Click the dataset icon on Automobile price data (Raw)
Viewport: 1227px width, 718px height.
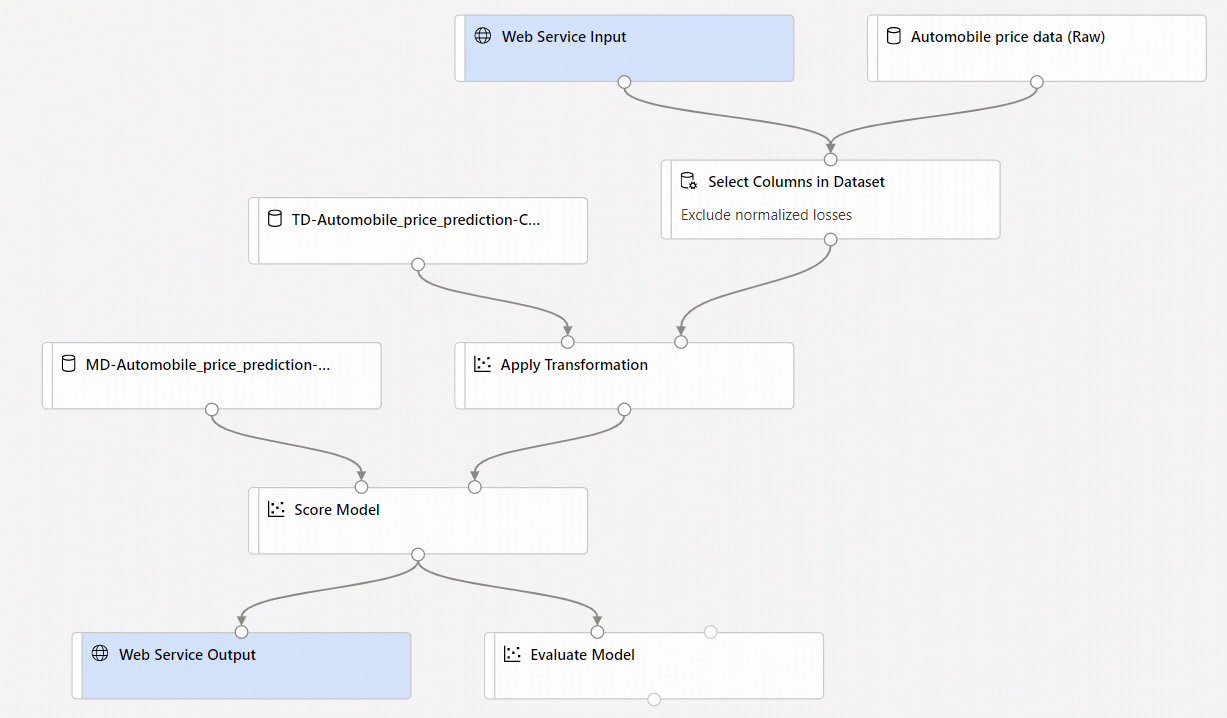click(892, 36)
